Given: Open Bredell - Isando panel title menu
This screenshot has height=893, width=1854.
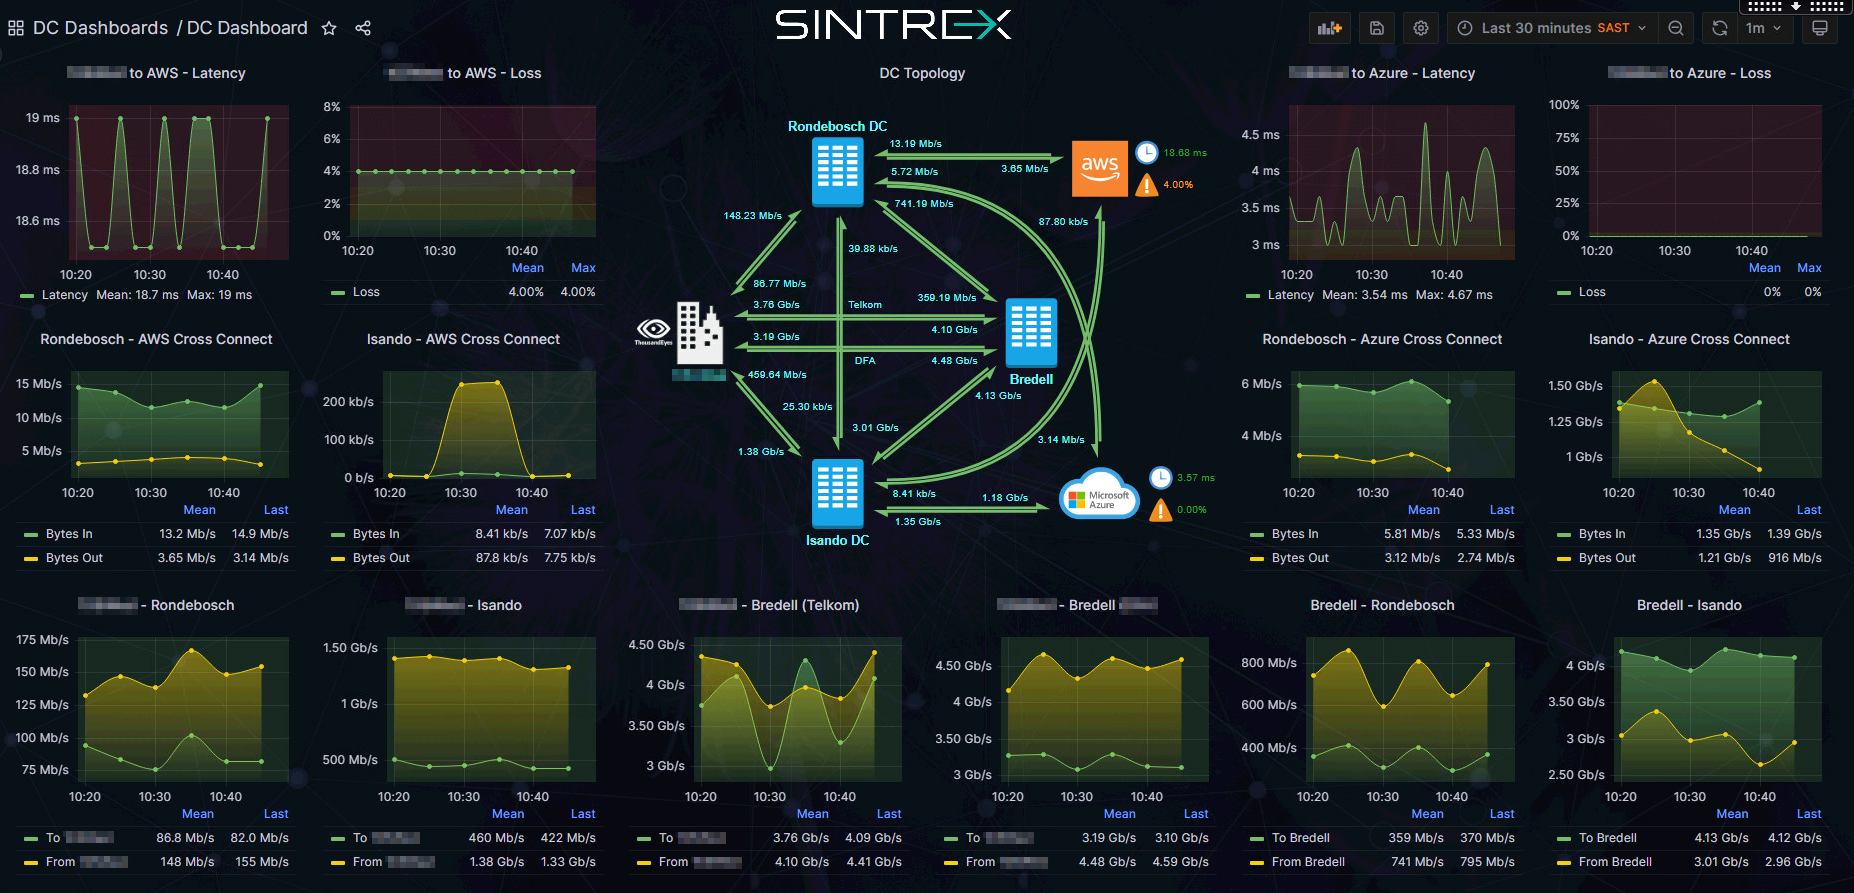Looking at the screenshot, I should [x=1689, y=605].
